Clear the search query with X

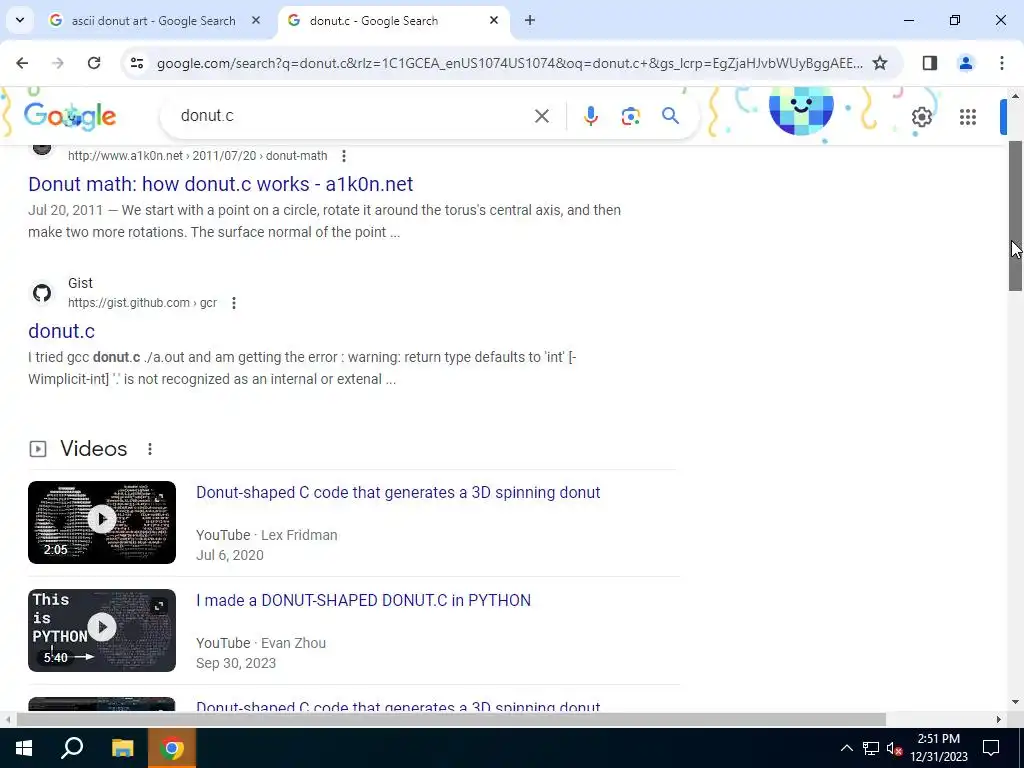tap(541, 116)
